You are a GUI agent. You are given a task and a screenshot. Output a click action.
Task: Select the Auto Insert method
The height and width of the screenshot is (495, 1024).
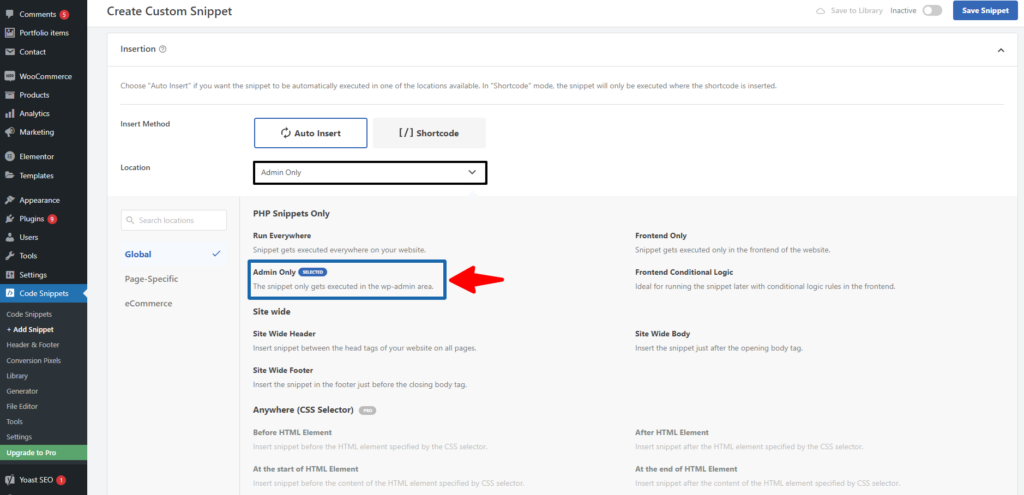[310, 133]
